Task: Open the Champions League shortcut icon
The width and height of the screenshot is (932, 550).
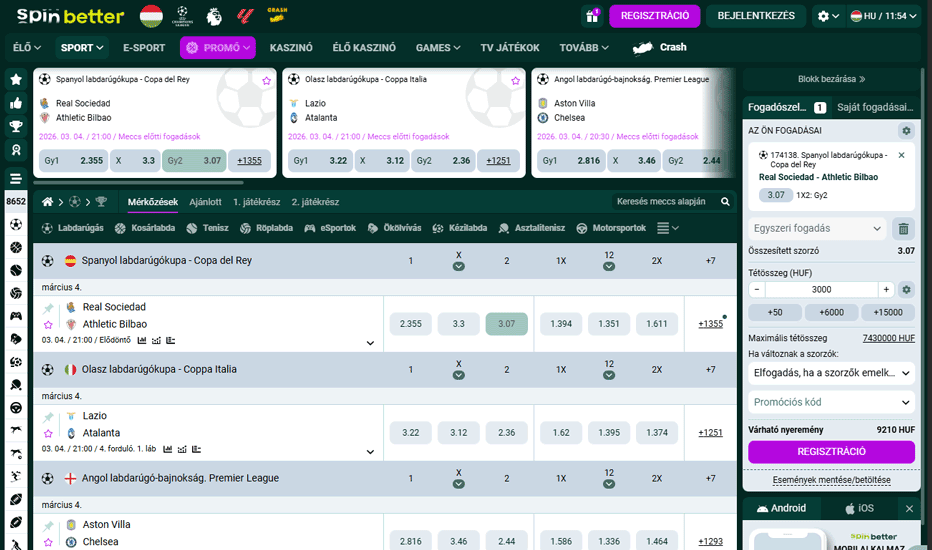Action: pos(182,16)
